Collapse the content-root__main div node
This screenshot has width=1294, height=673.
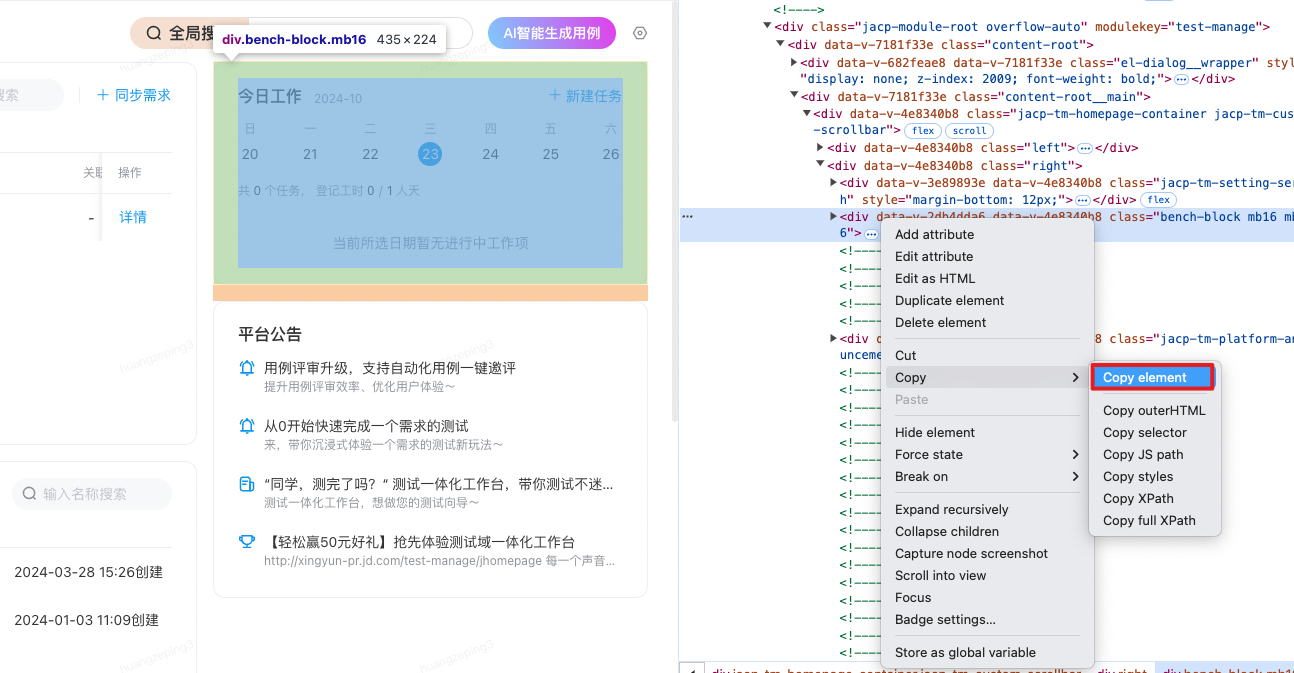coord(794,97)
